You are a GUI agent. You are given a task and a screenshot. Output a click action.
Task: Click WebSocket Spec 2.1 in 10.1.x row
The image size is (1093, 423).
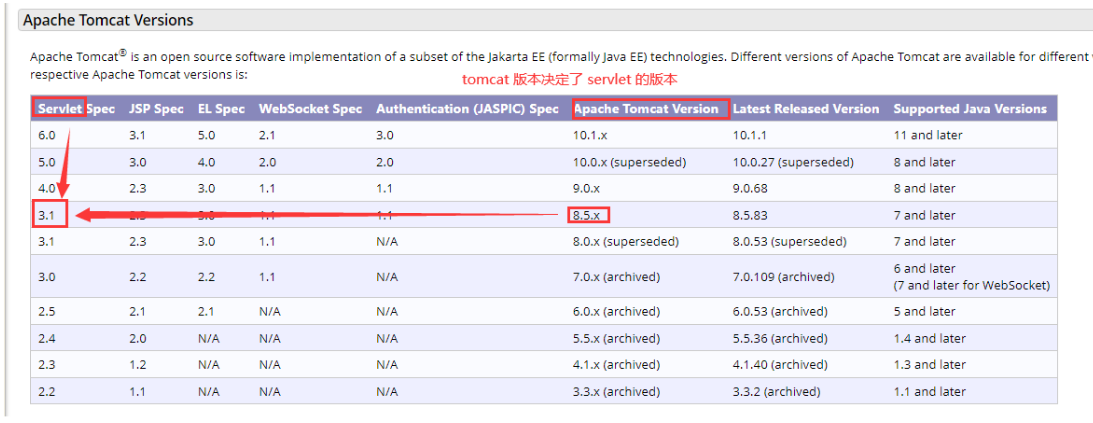(267, 135)
